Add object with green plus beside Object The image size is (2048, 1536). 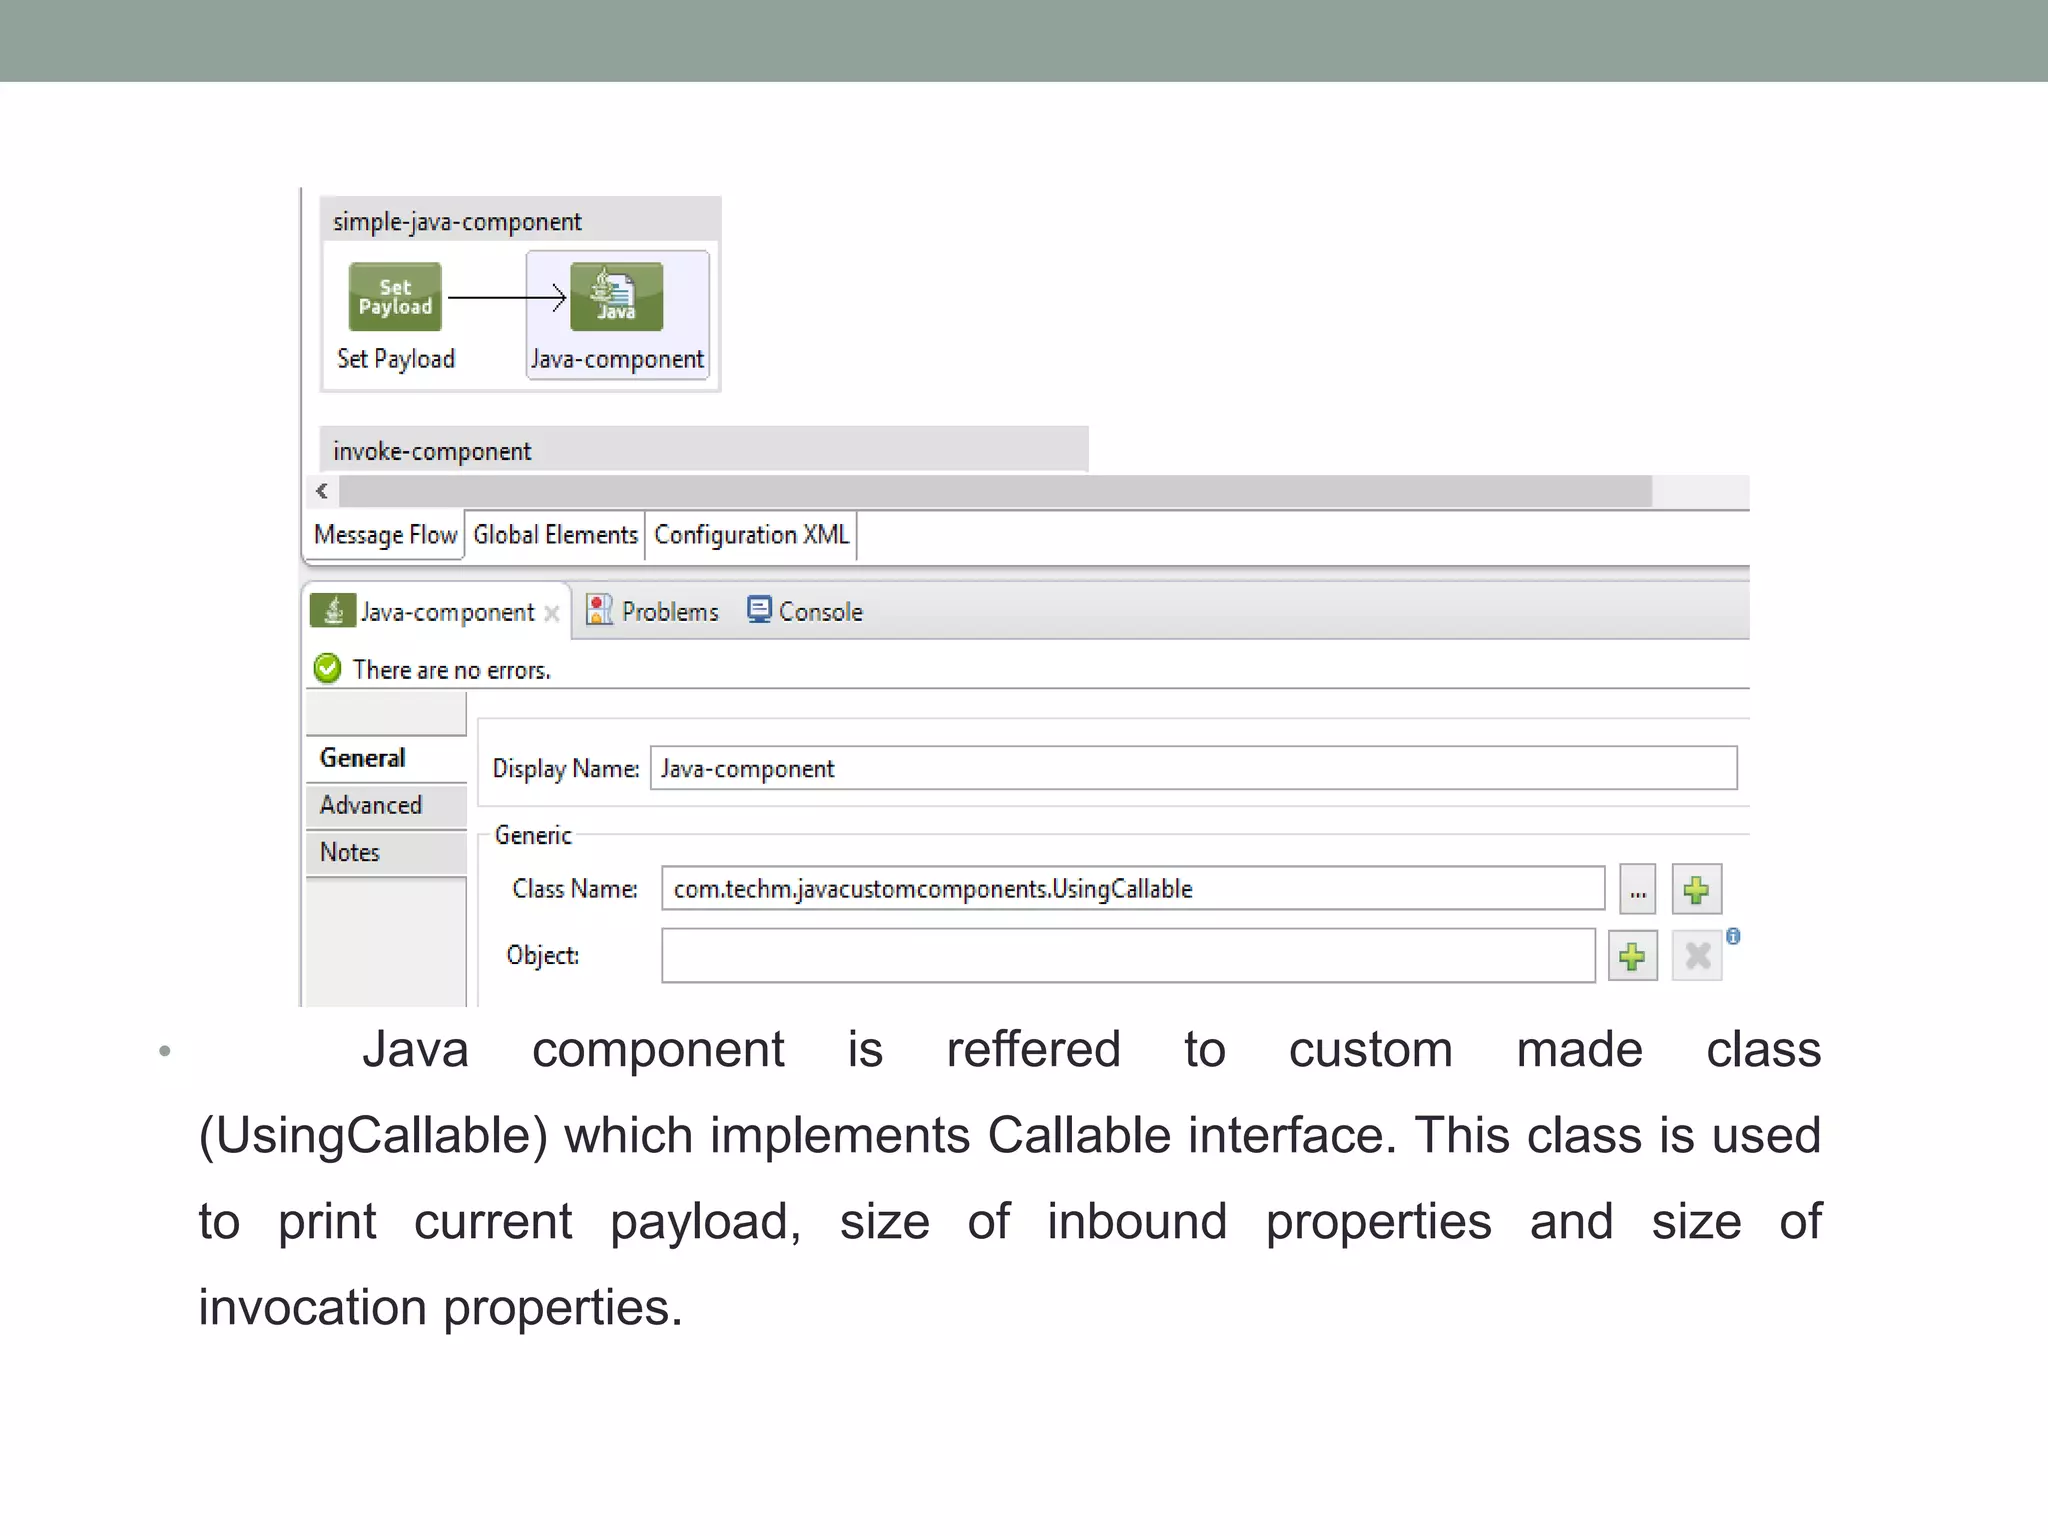[x=1632, y=956]
